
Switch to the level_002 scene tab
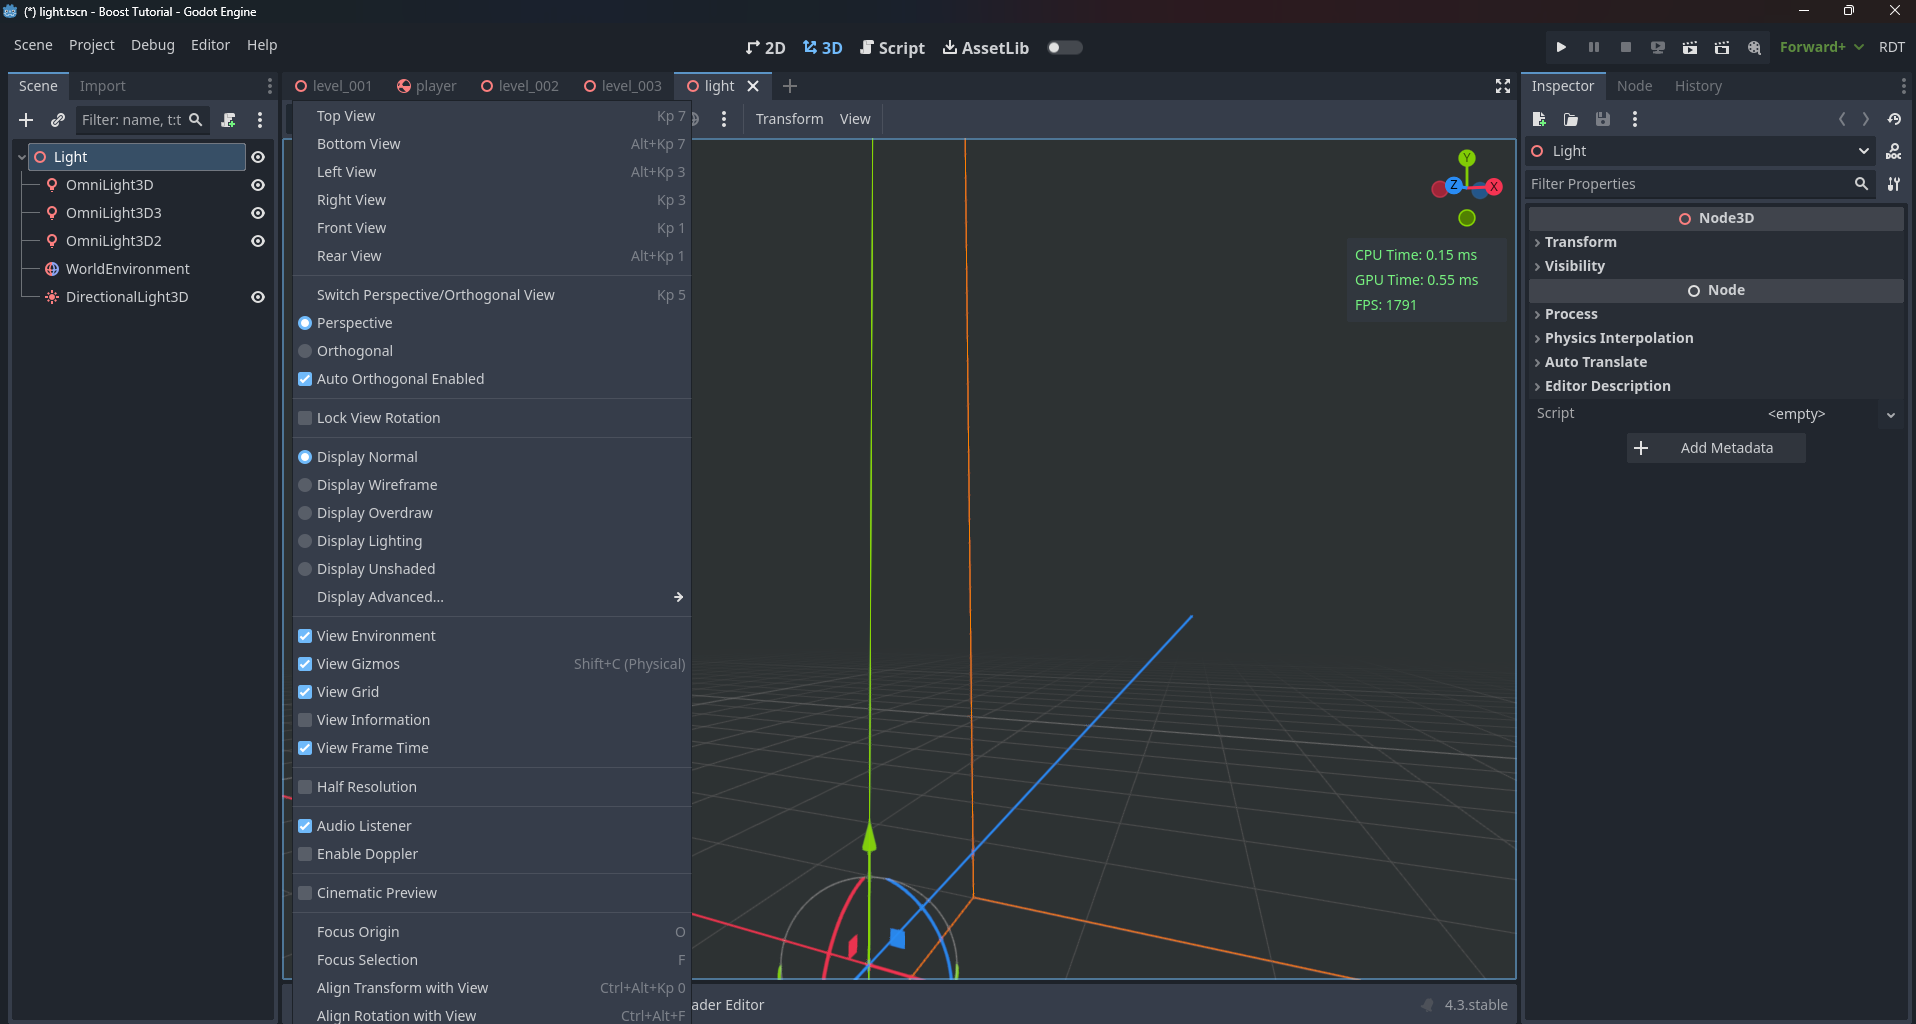520,86
